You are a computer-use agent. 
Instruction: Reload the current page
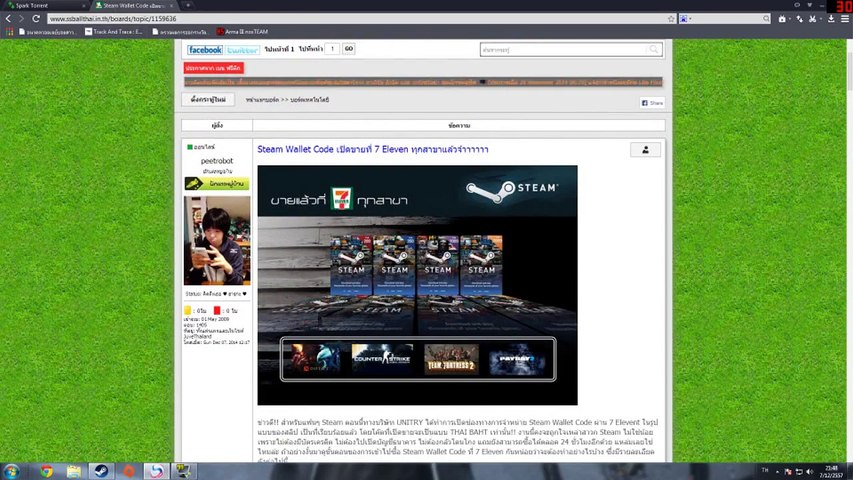pyautogui.click(x=36, y=19)
